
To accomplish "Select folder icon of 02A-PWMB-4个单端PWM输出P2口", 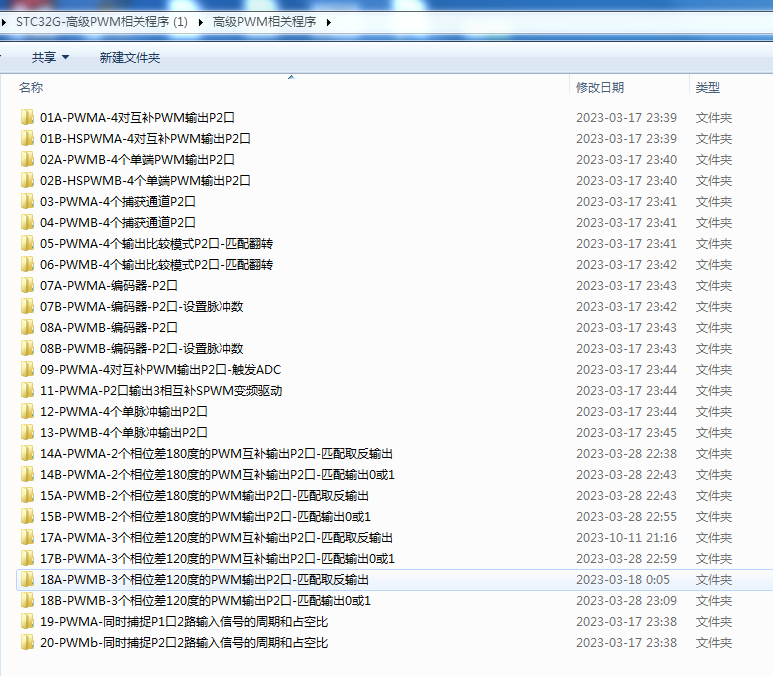I will 28,160.
